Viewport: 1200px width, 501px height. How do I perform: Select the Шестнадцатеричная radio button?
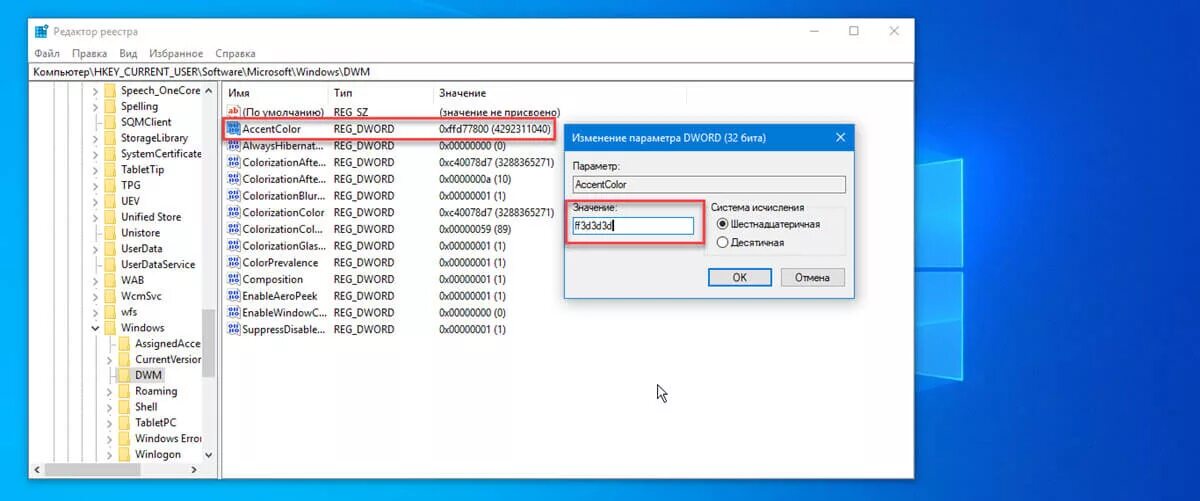pyautogui.click(x=723, y=224)
